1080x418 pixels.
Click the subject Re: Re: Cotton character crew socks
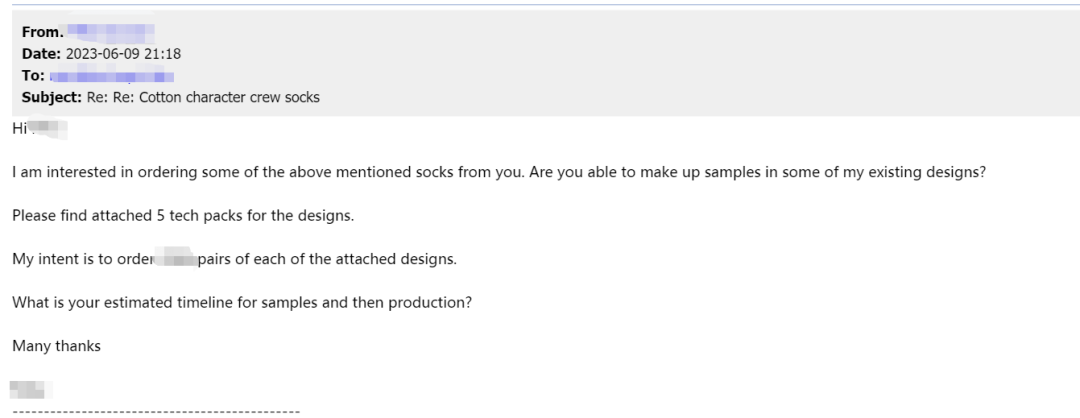click(203, 97)
